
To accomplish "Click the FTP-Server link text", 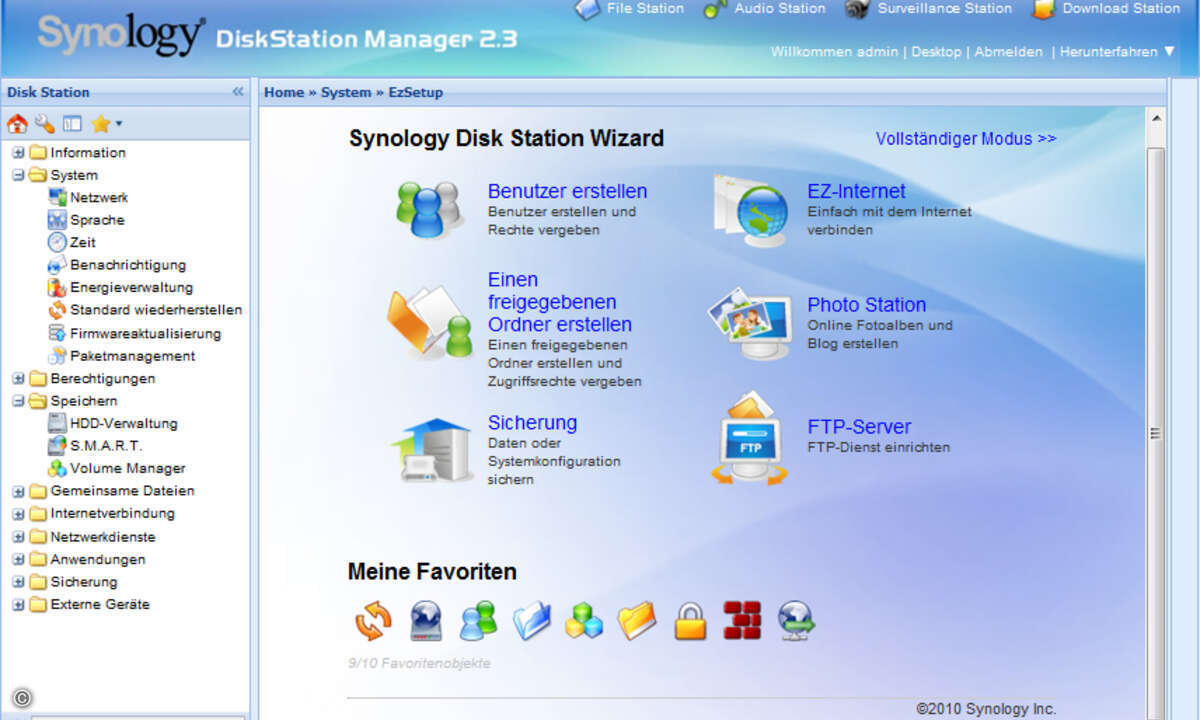I will pos(859,427).
